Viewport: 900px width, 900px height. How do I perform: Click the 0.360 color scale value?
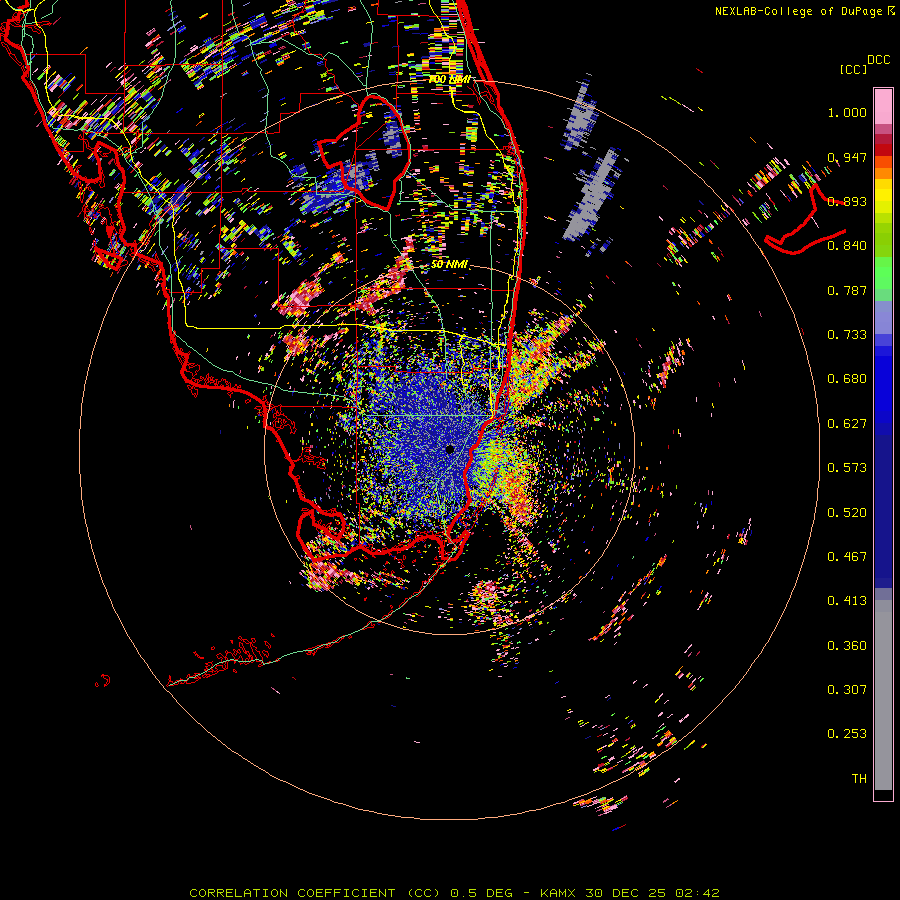coord(847,646)
